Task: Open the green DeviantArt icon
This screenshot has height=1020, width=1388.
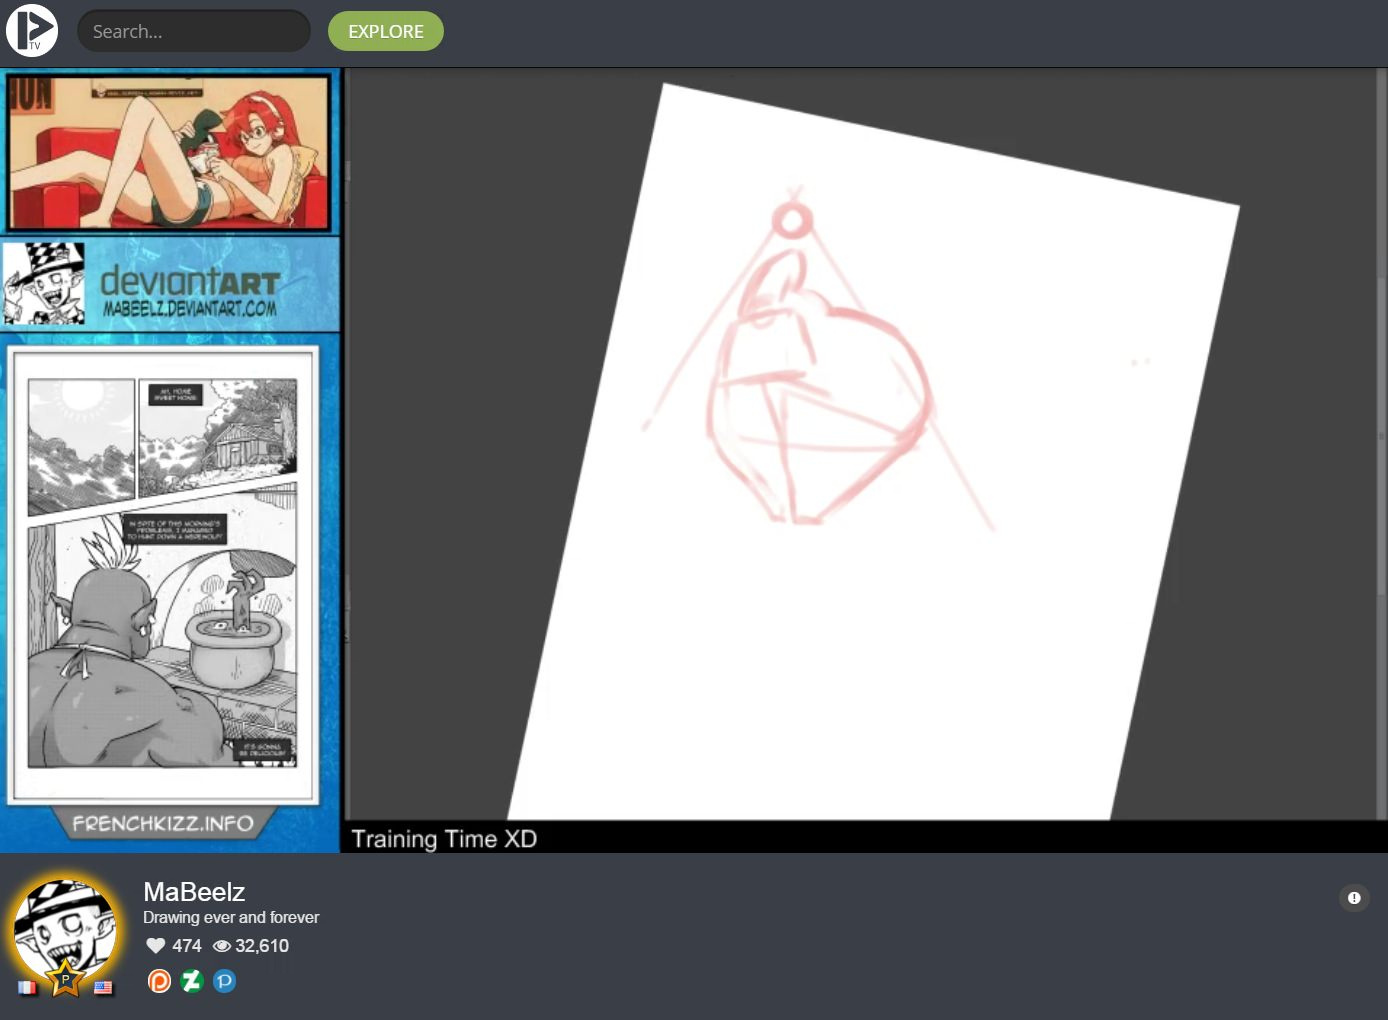Action: (192, 981)
